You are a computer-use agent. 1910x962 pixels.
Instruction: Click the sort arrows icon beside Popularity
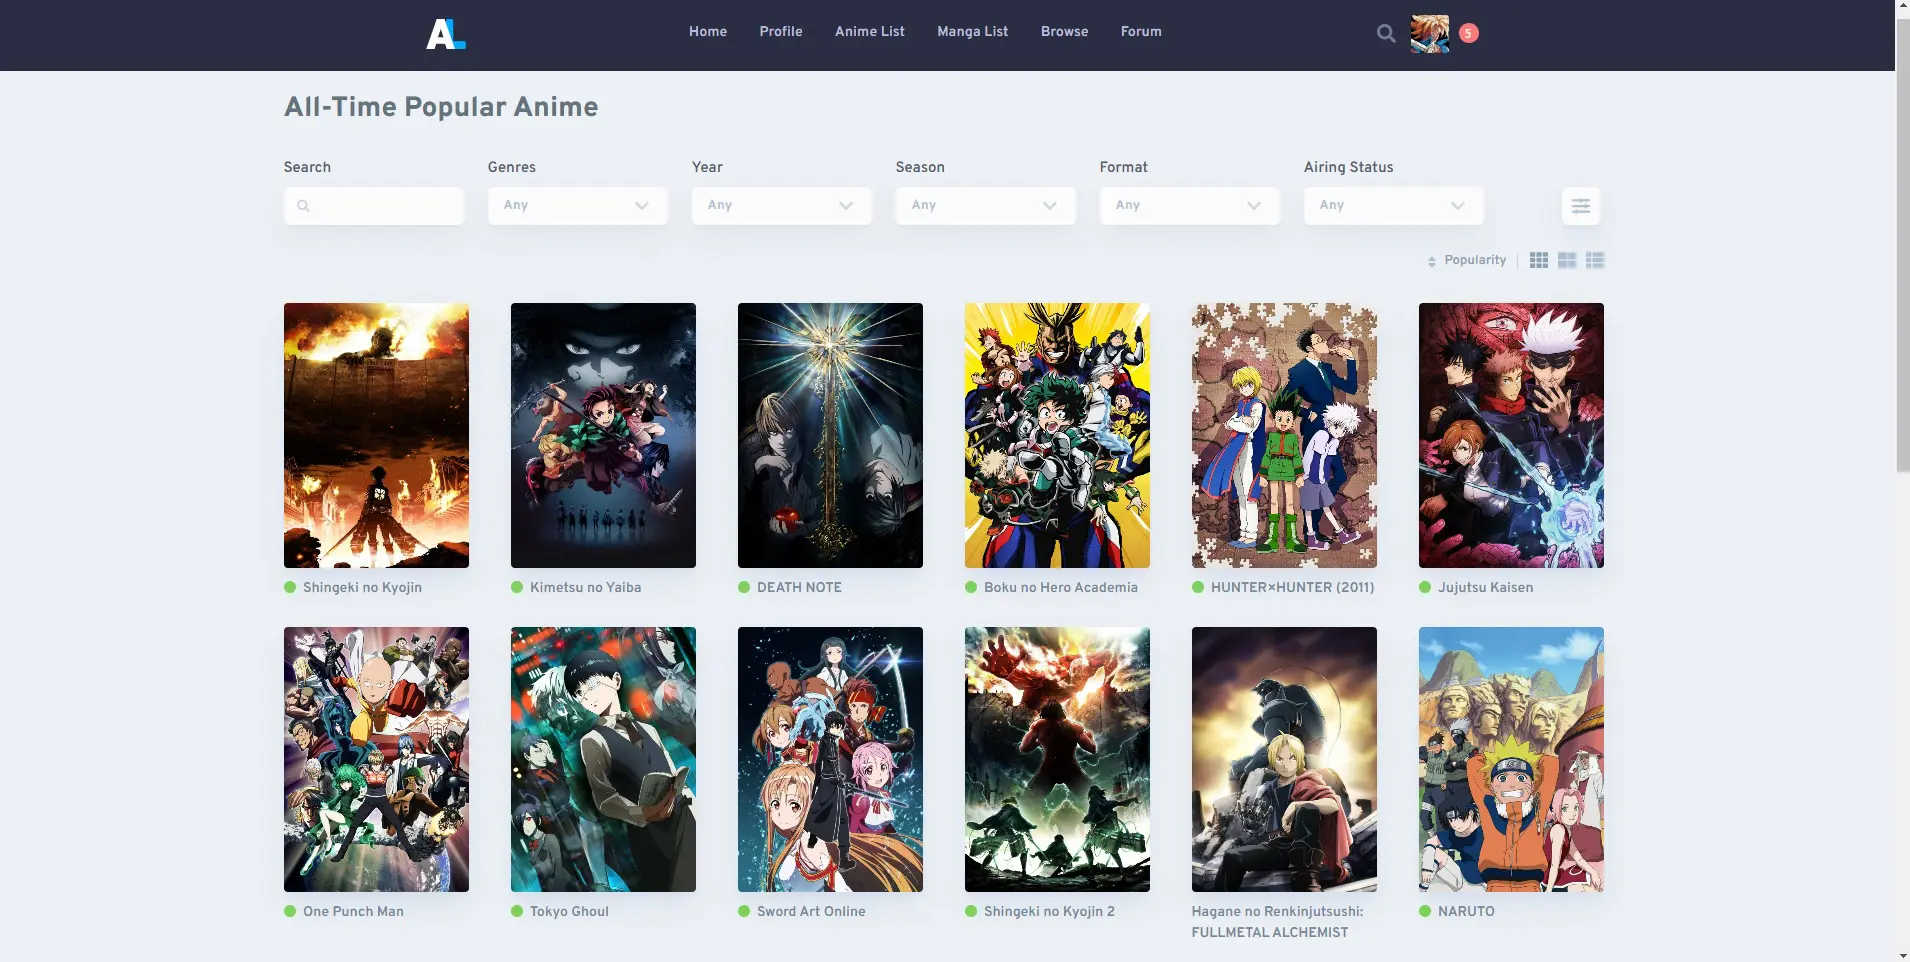pyautogui.click(x=1432, y=261)
